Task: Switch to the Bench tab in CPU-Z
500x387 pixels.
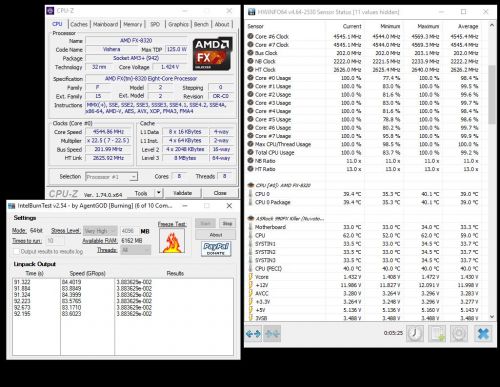Action: (x=201, y=24)
